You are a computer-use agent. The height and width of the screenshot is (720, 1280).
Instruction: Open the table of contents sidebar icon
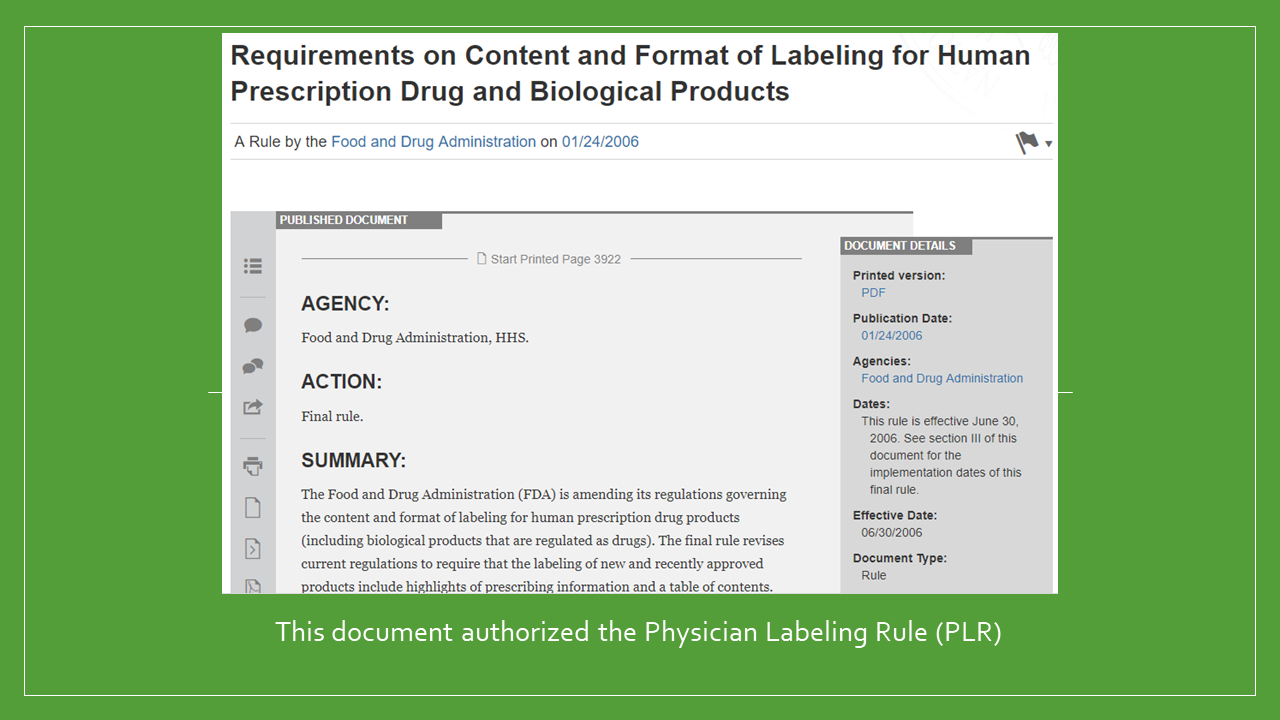[x=252, y=266]
